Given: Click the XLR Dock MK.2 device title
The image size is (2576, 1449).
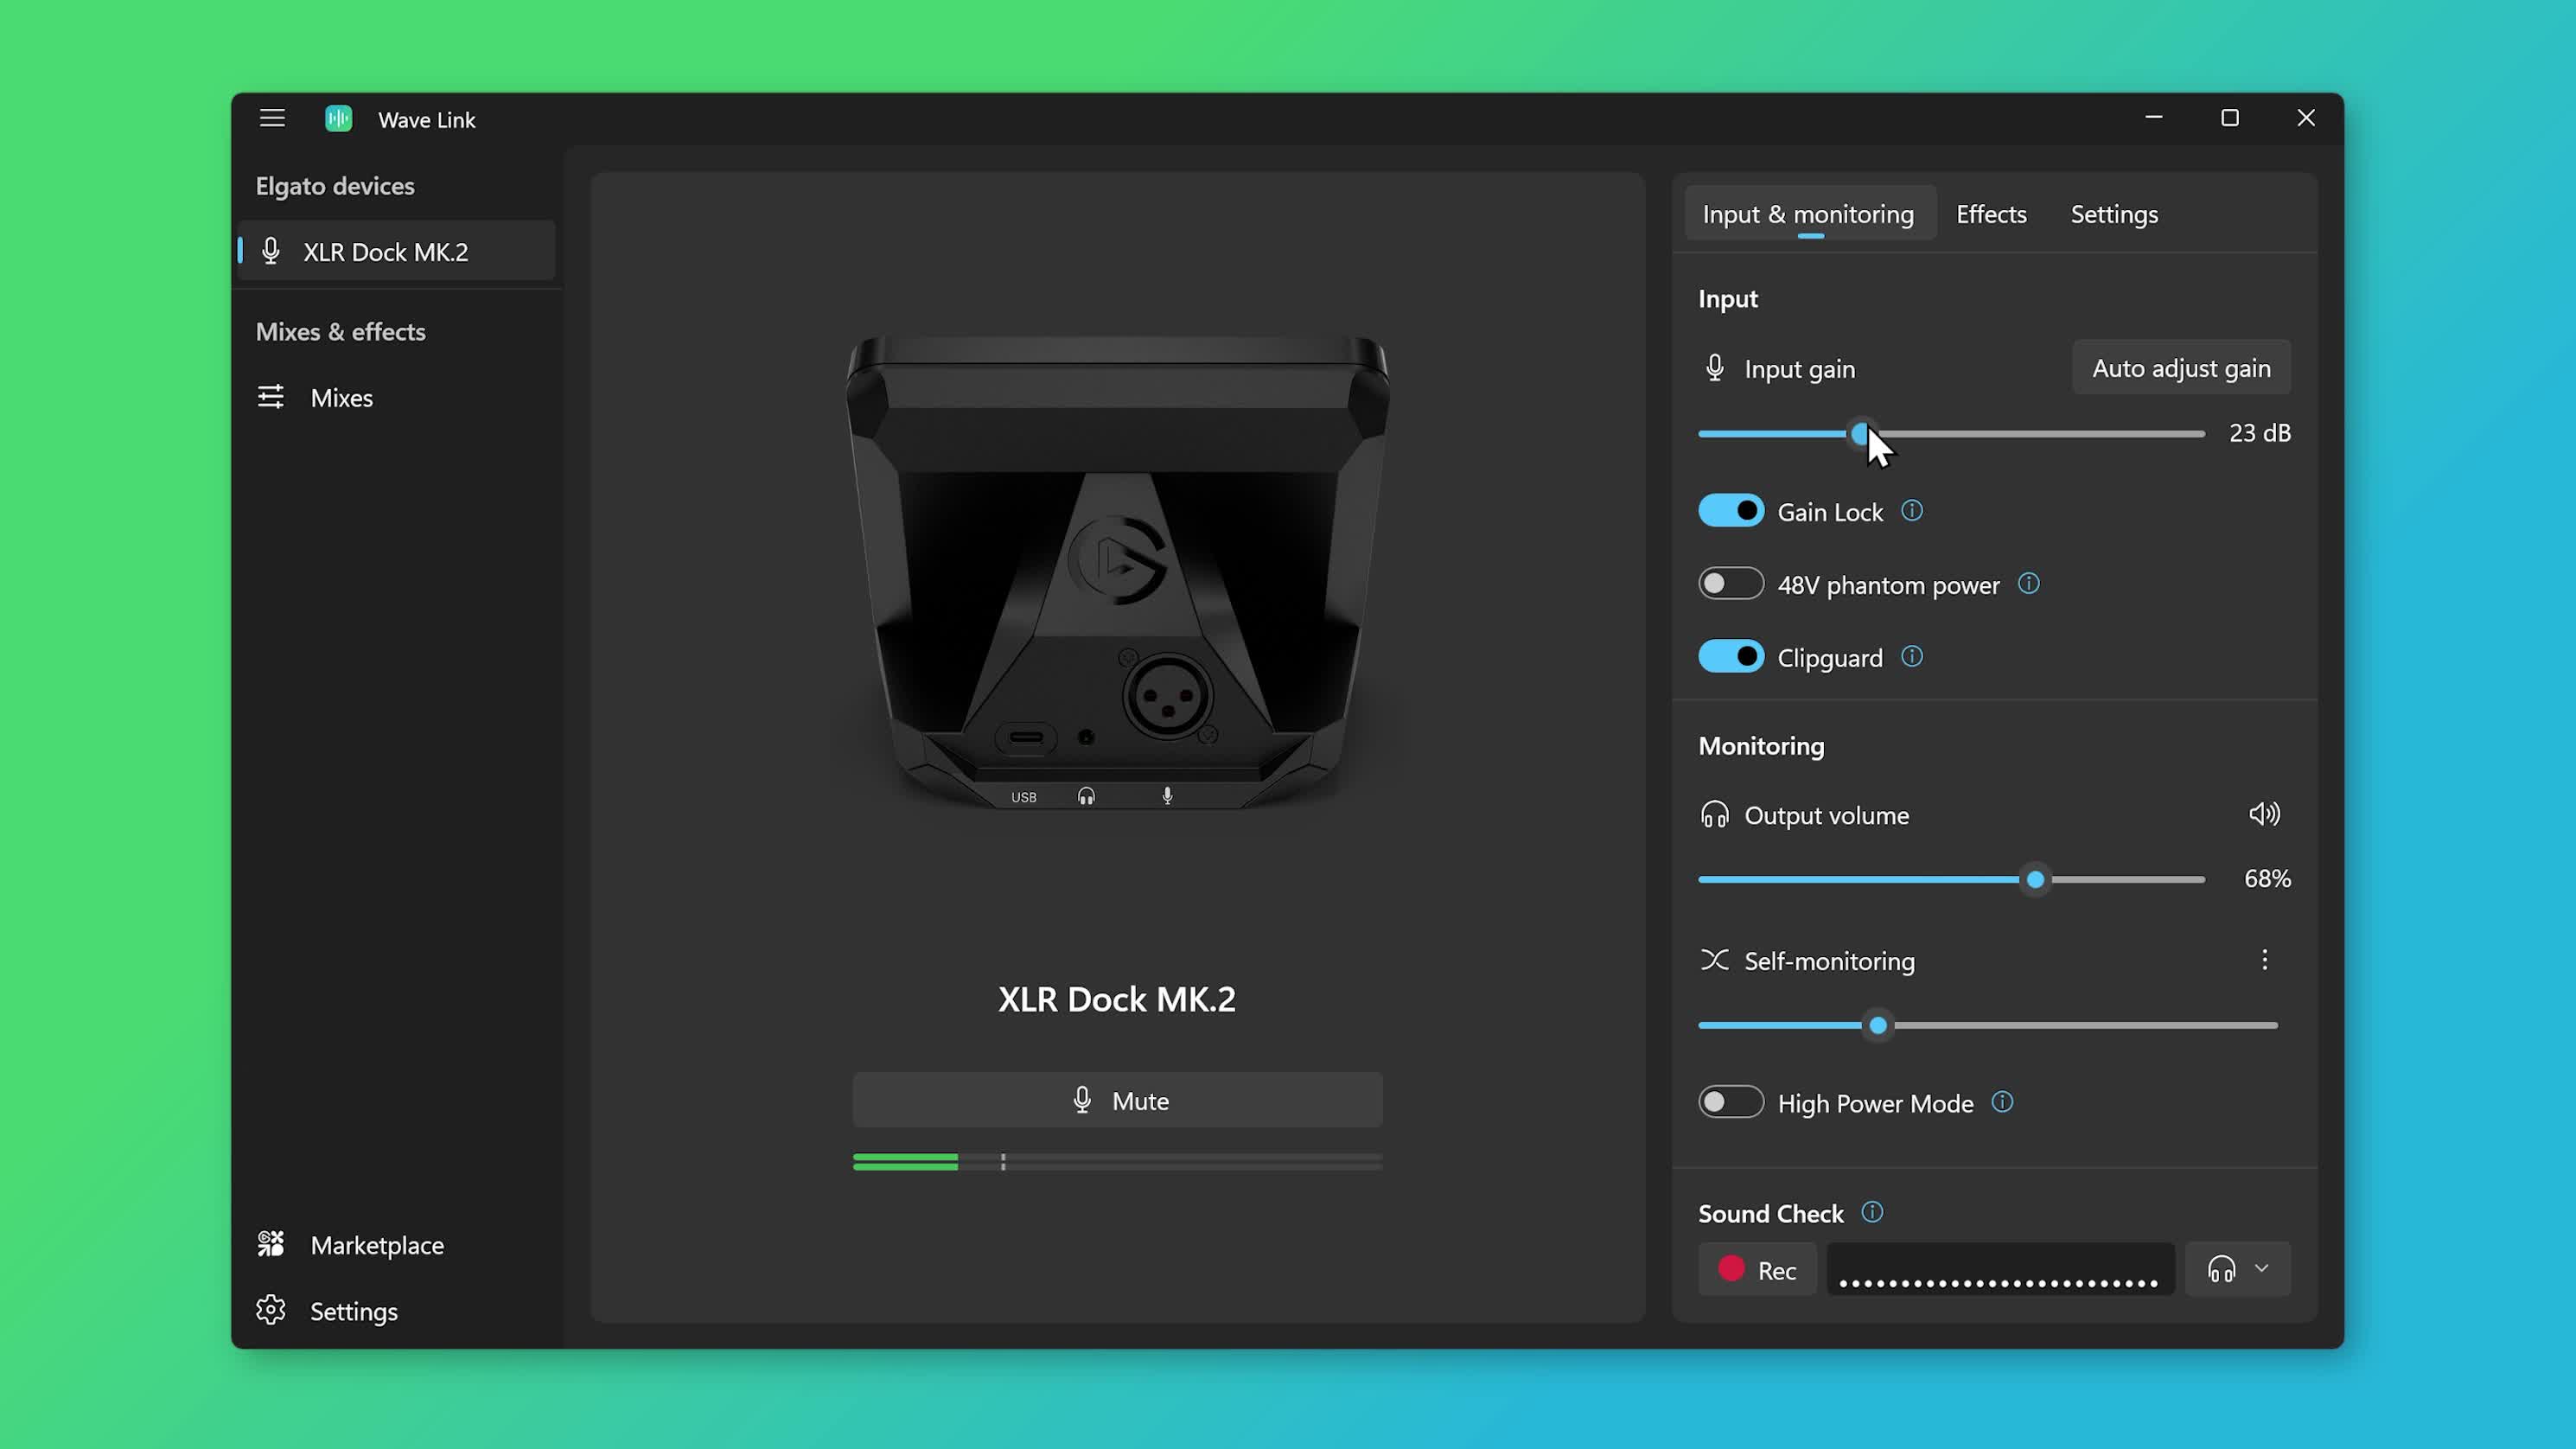Looking at the screenshot, I should point(1117,999).
